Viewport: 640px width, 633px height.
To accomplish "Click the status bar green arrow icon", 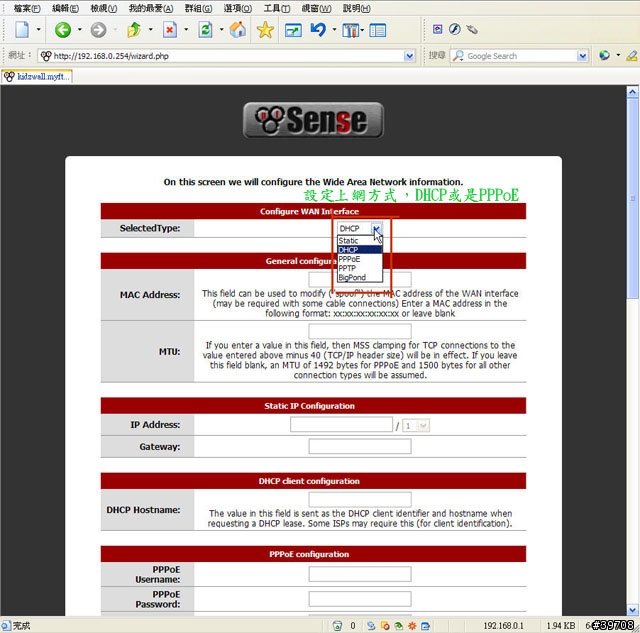I will [x=398, y=626].
